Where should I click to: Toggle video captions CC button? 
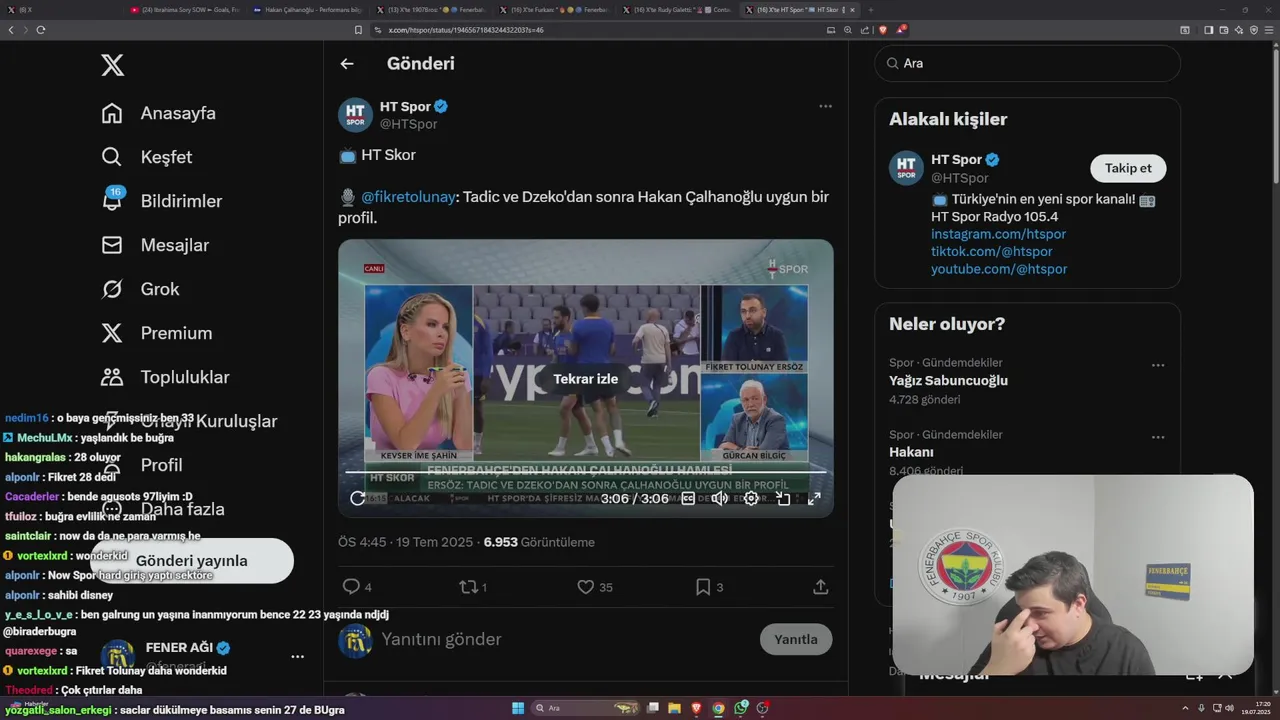[688, 498]
